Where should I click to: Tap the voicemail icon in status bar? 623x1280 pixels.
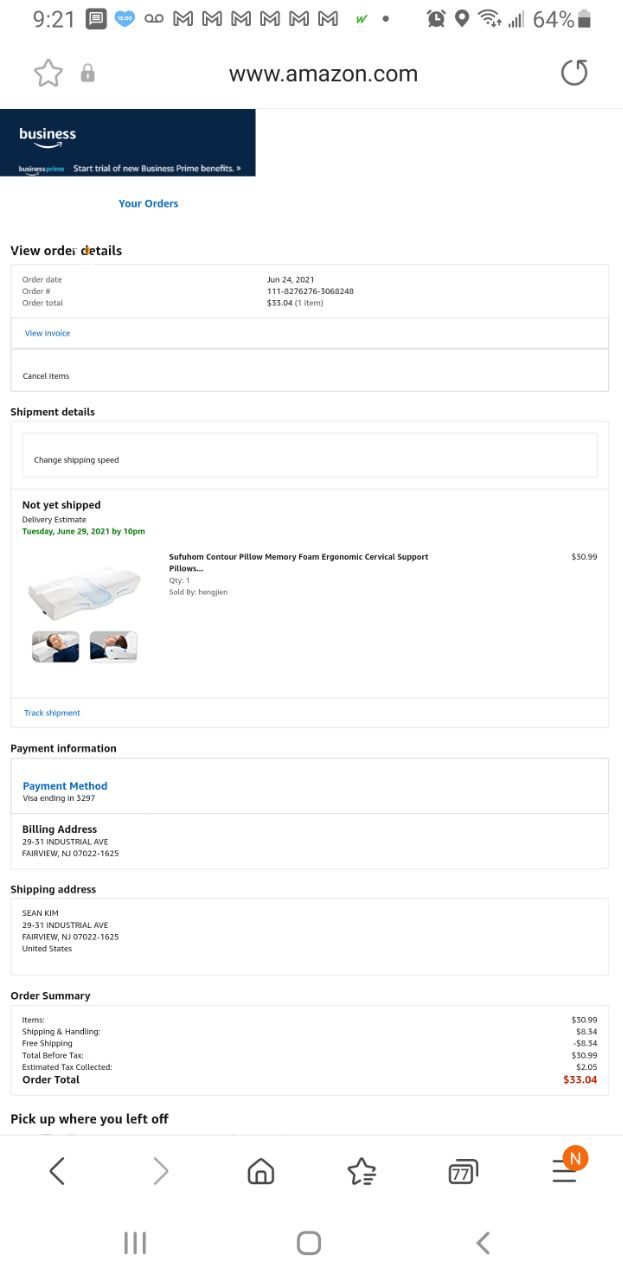pos(154,19)
